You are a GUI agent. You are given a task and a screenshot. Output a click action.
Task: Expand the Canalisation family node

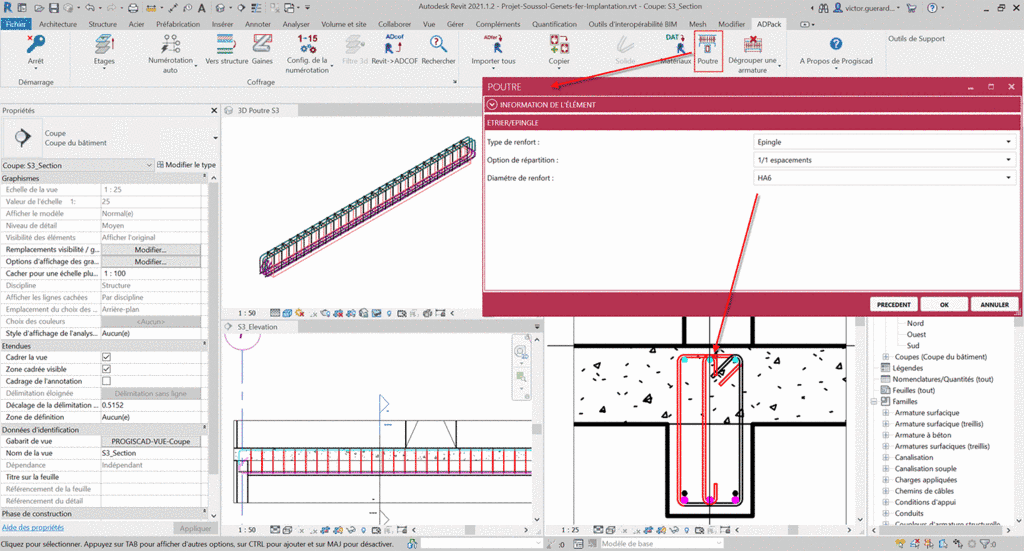point(886,458)
